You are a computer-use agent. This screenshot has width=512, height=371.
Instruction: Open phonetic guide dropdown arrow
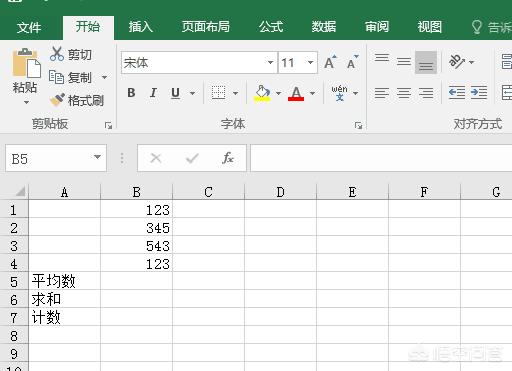(x=356, y=93)
